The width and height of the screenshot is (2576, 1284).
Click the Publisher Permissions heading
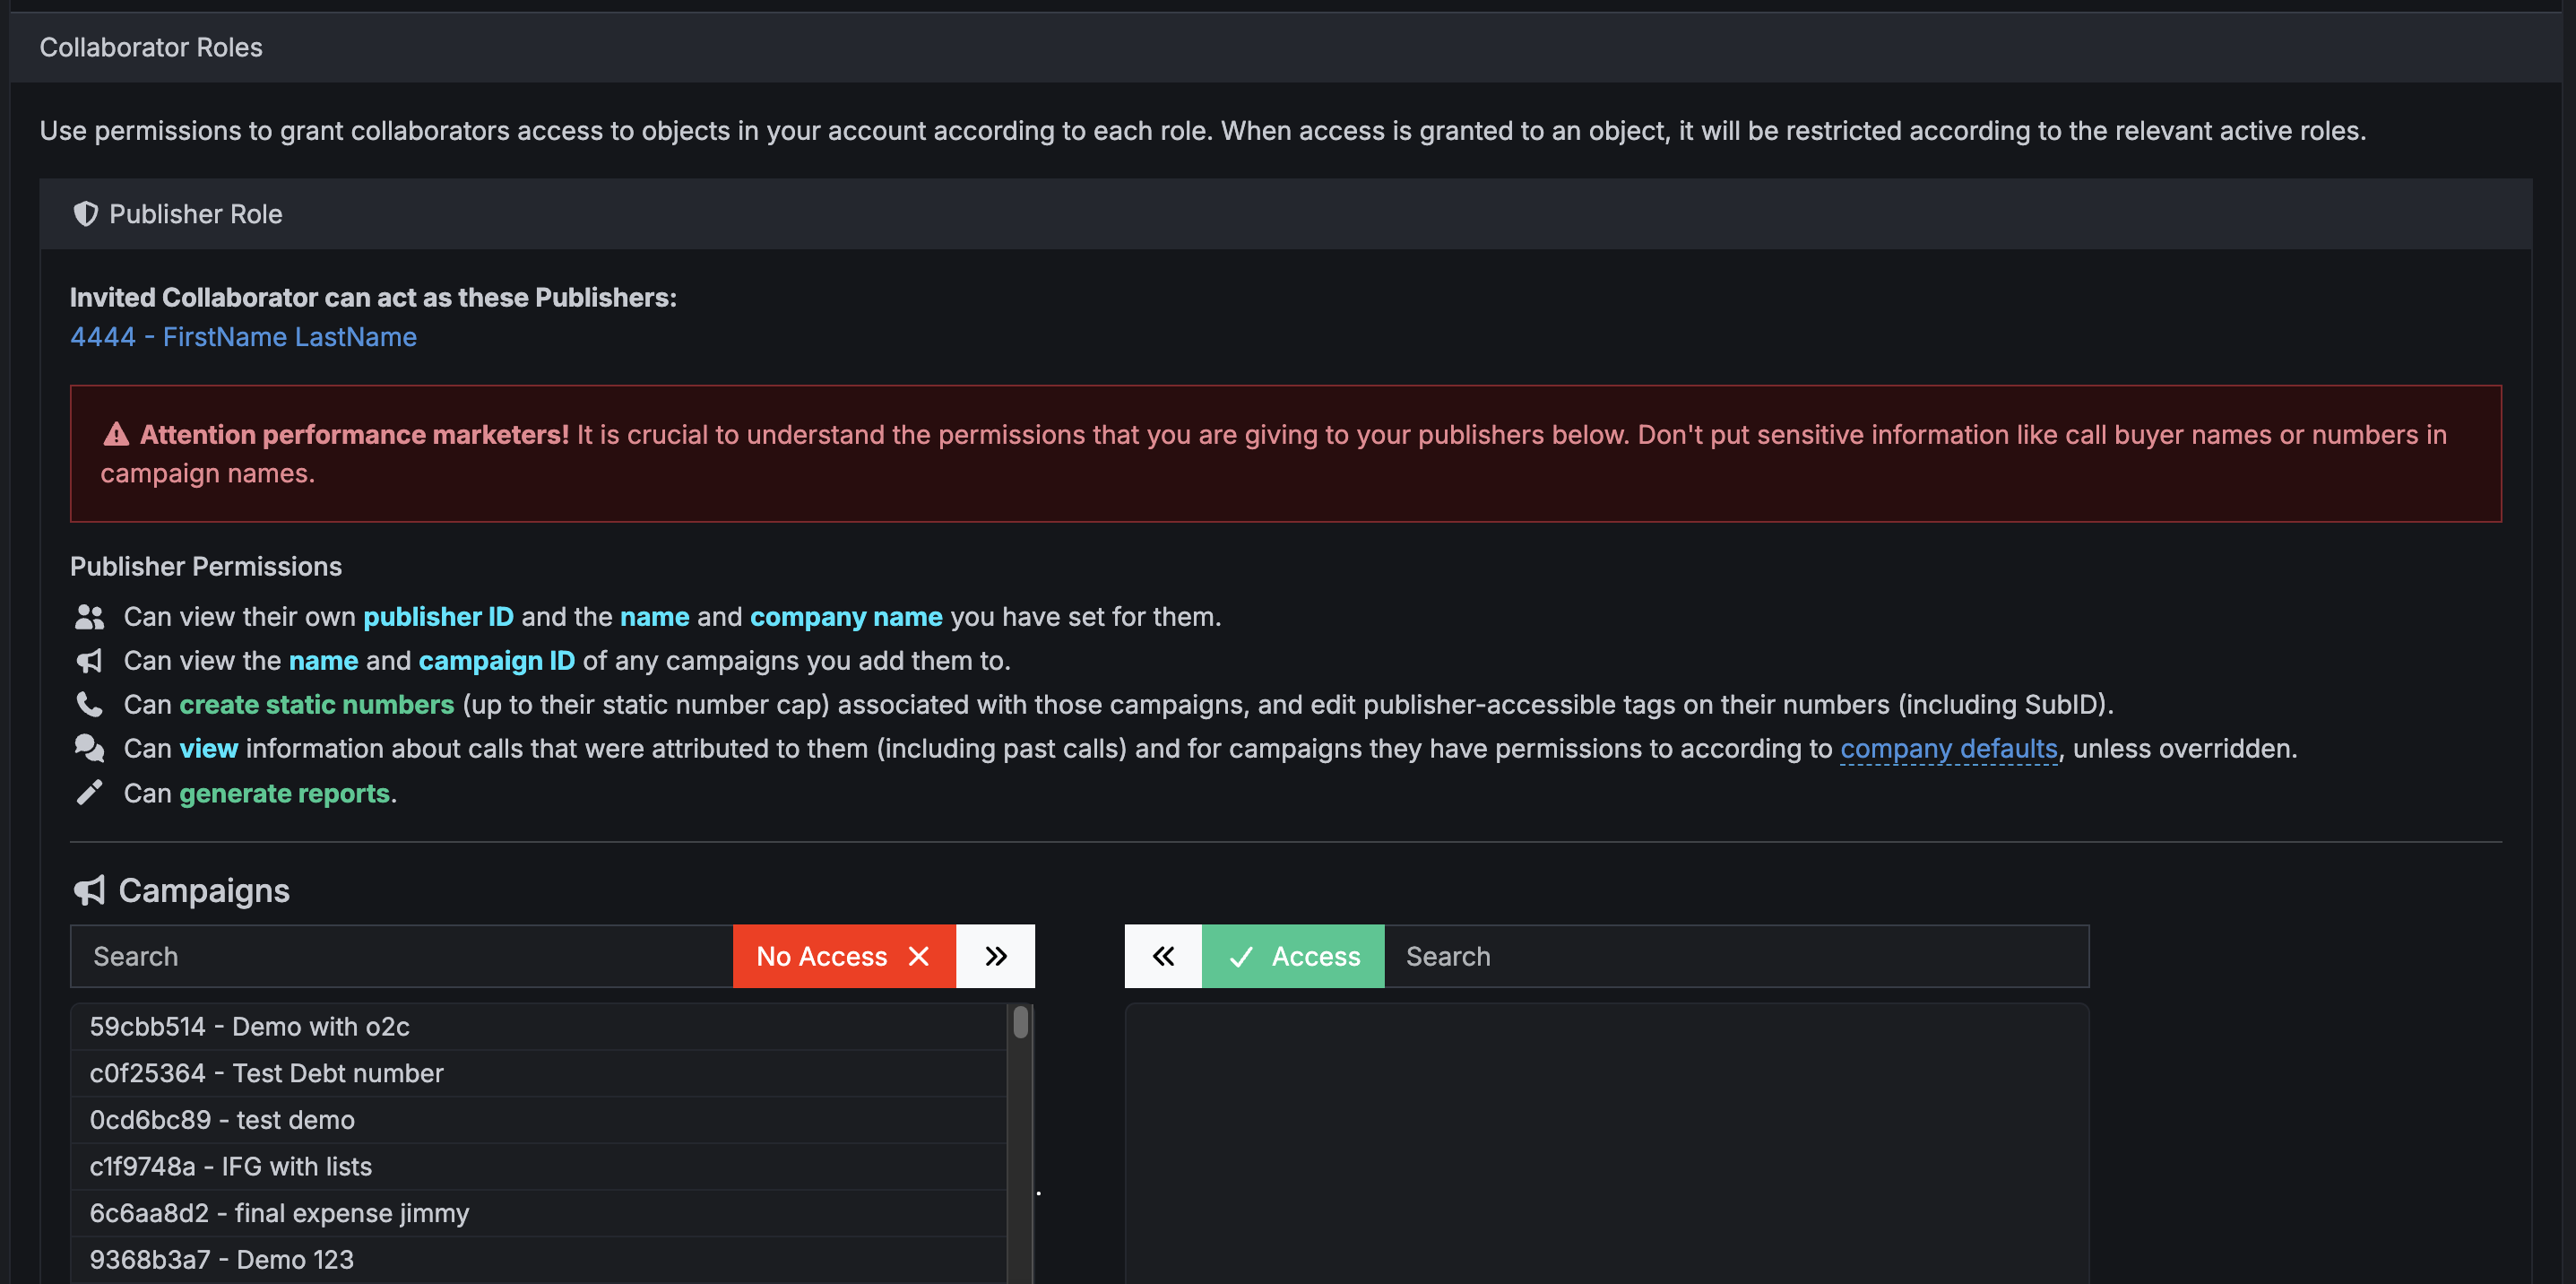(x=206, y=567)
